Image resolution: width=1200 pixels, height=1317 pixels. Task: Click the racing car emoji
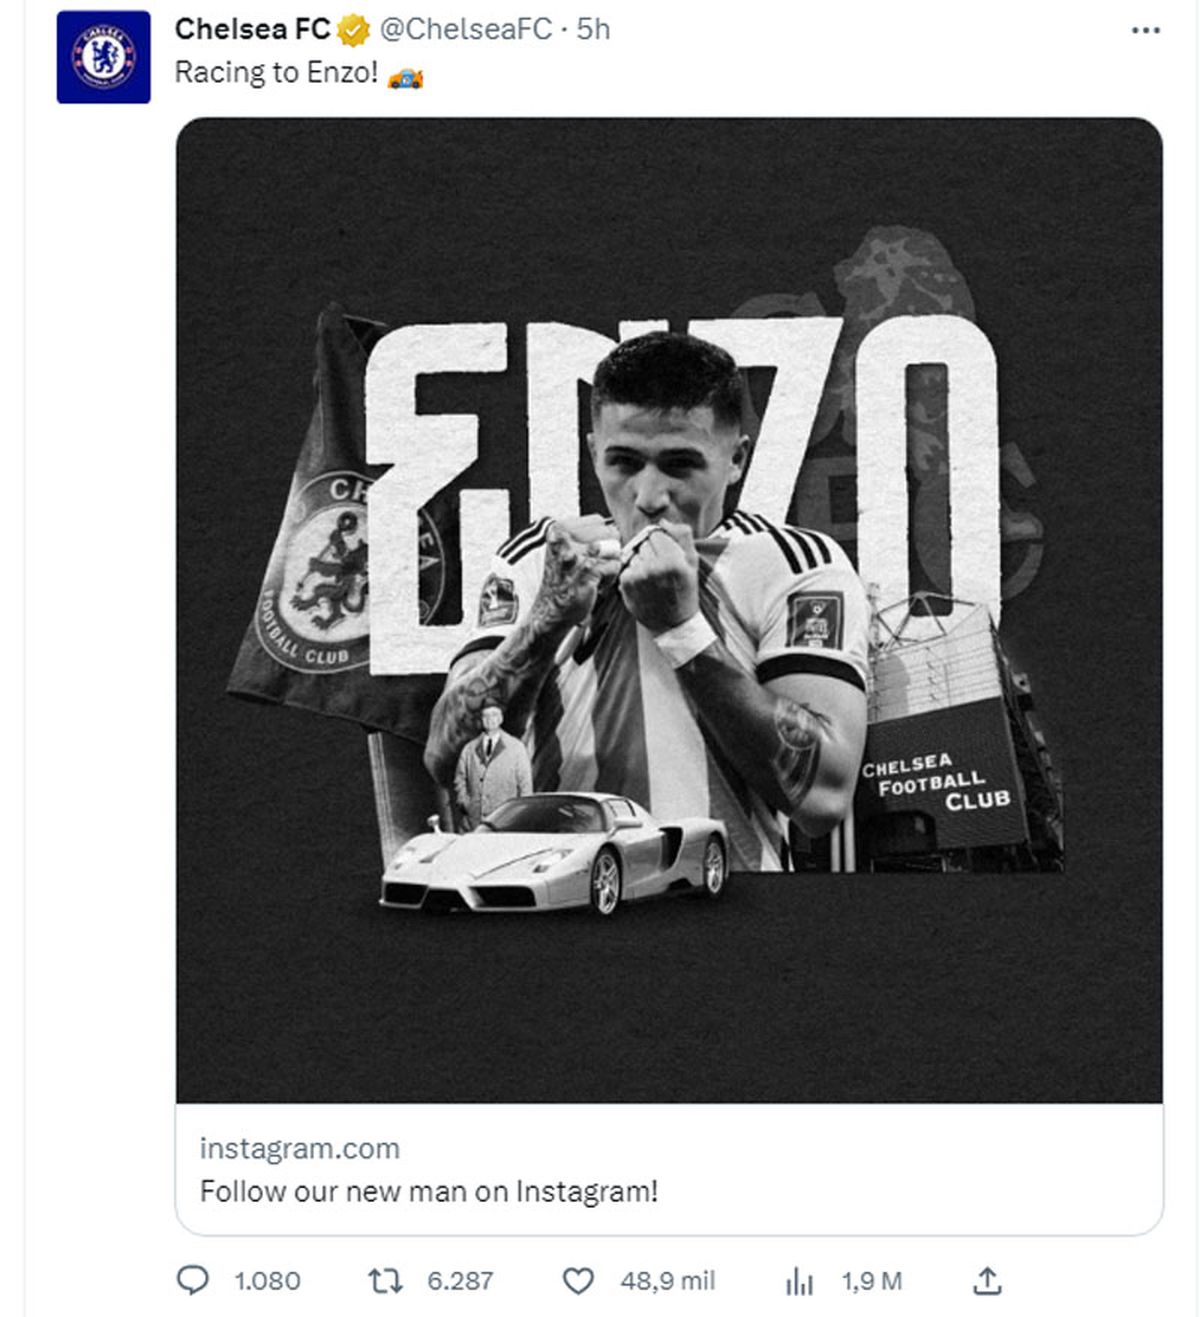405,76
